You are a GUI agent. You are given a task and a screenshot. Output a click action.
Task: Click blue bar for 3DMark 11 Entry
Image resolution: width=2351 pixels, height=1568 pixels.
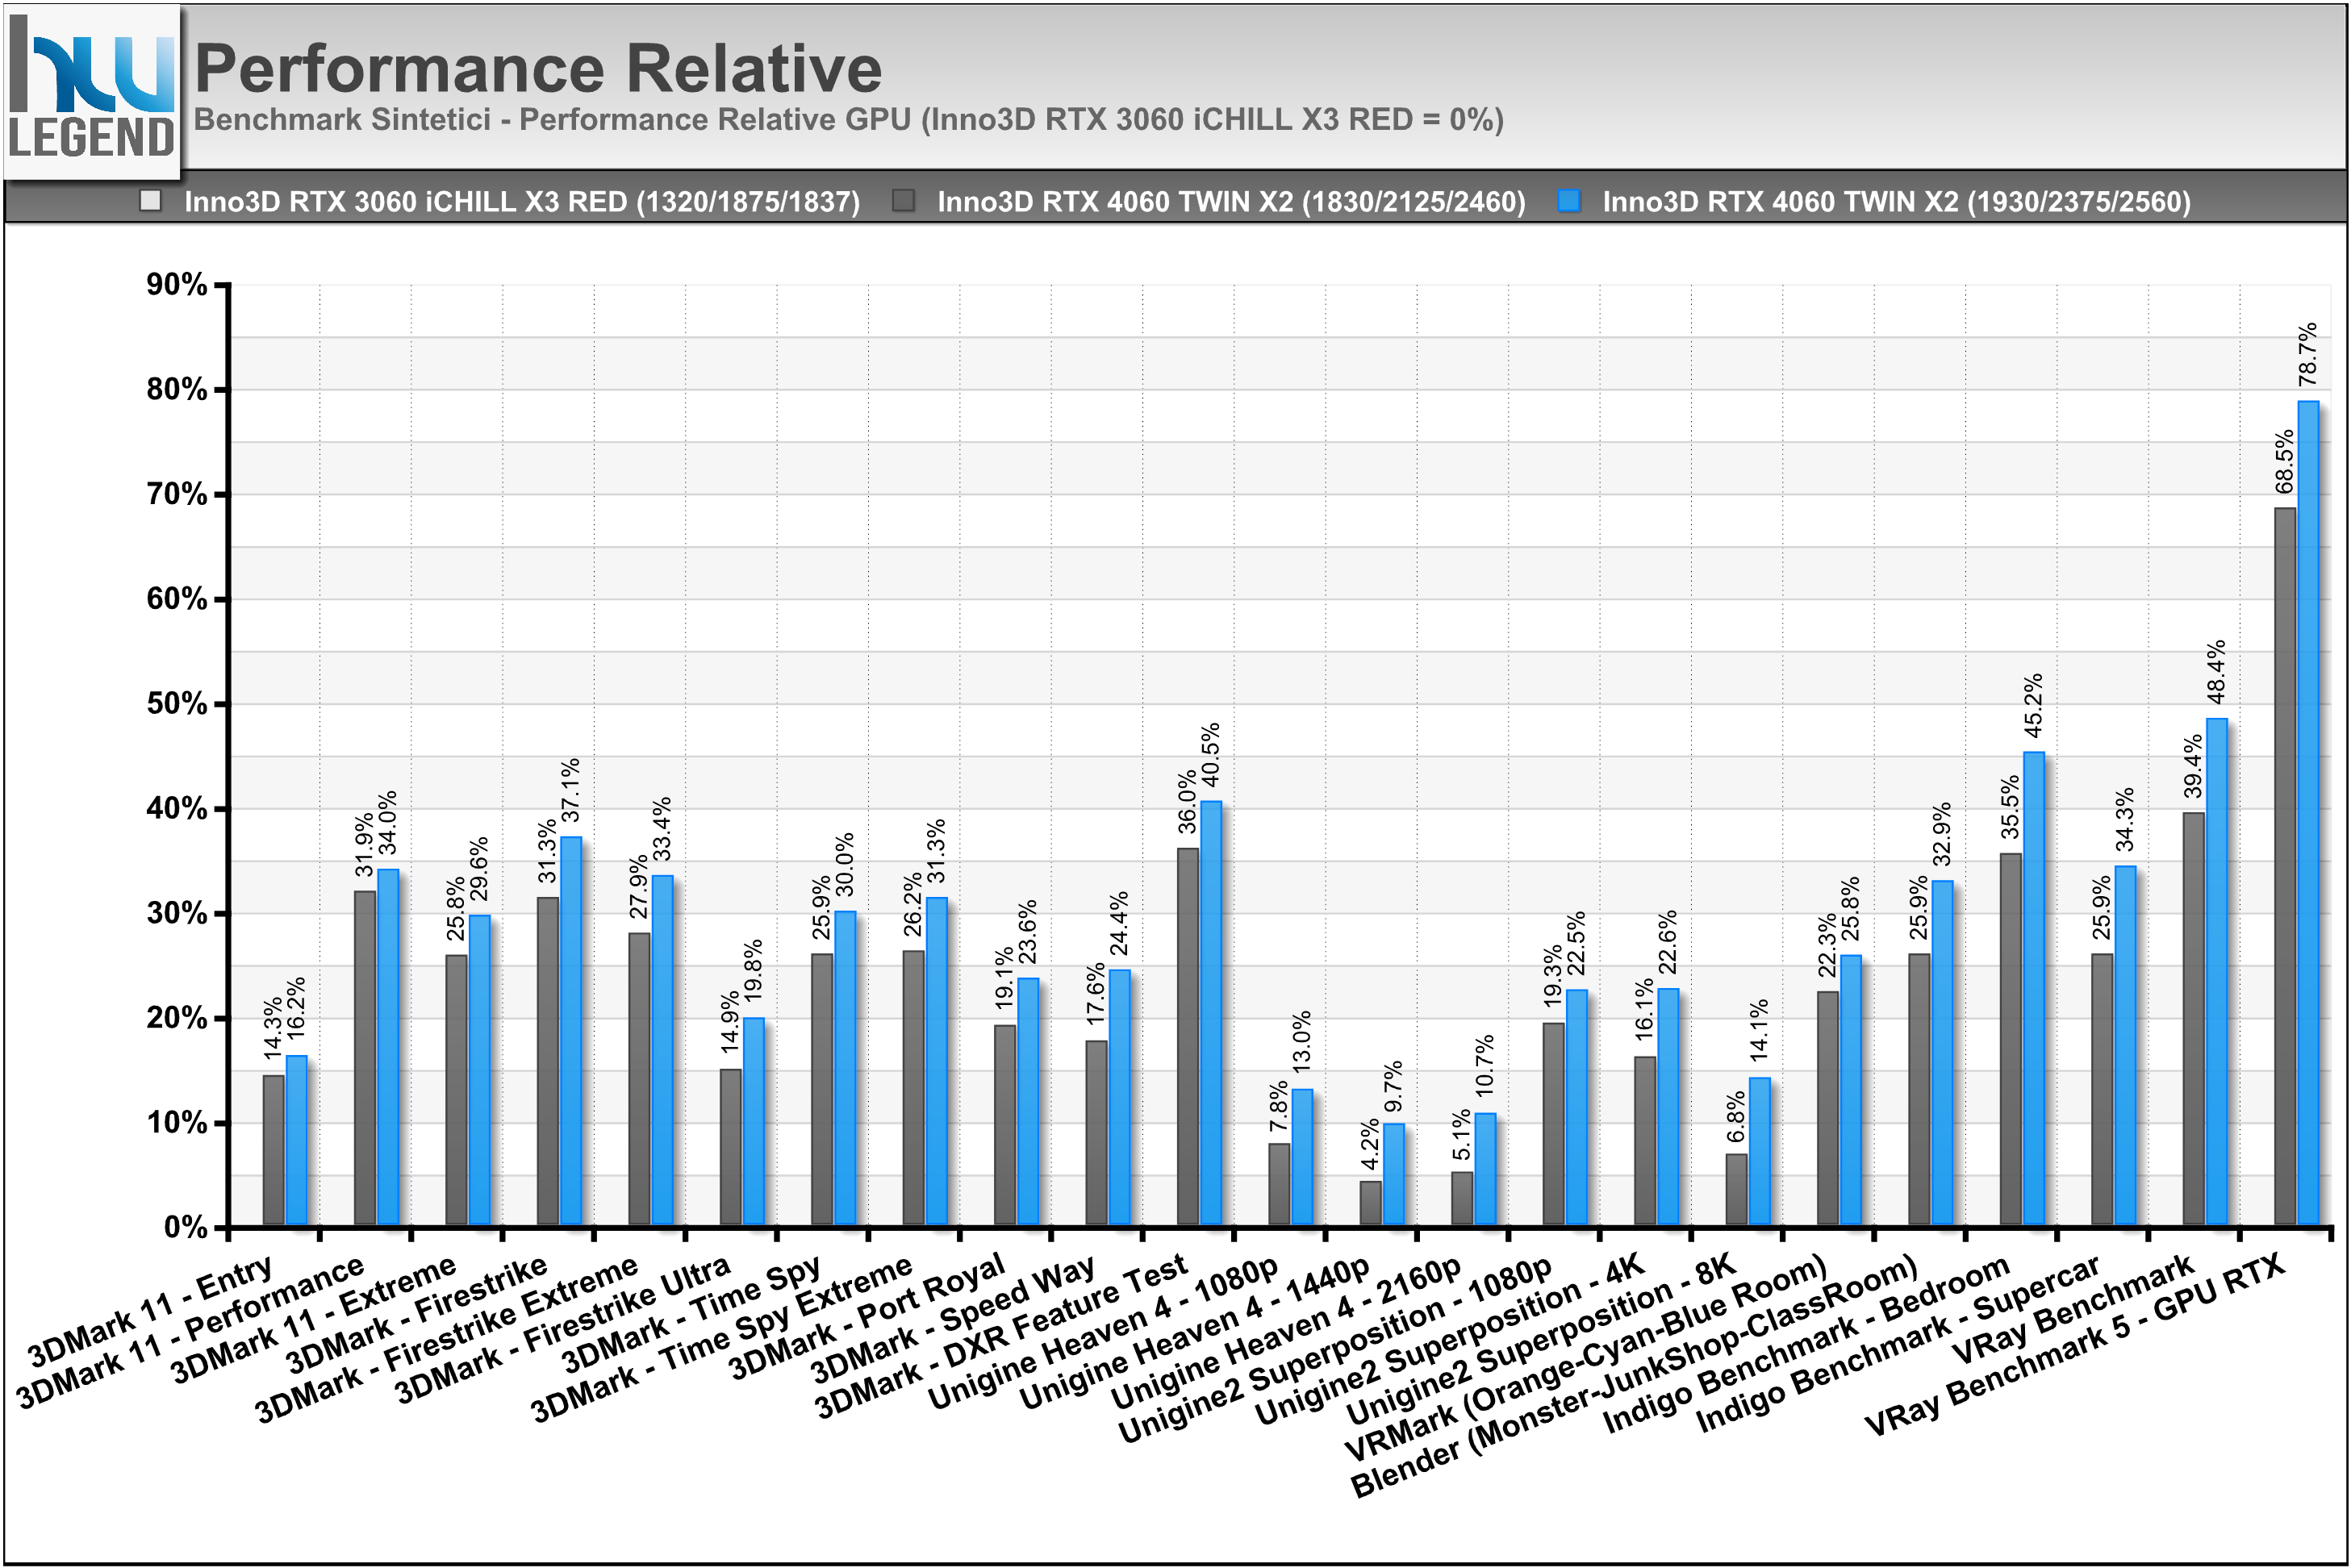pyautogui.click(x=297, y=1140)
